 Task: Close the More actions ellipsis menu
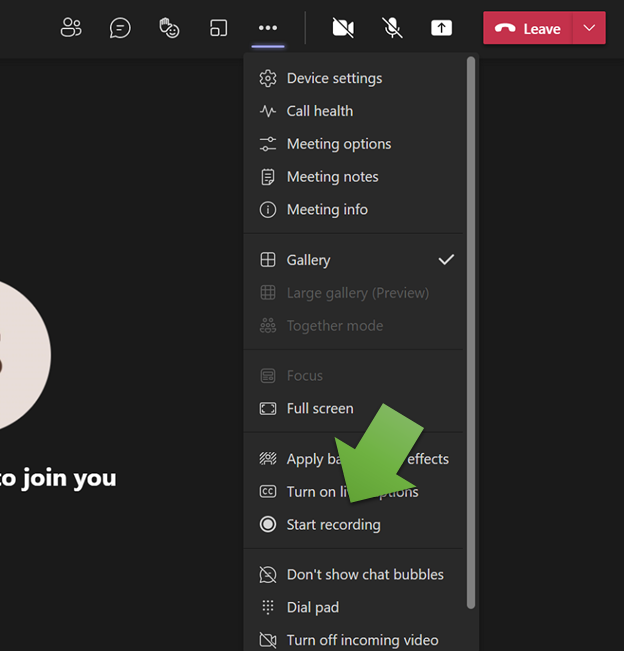[268, 28]
